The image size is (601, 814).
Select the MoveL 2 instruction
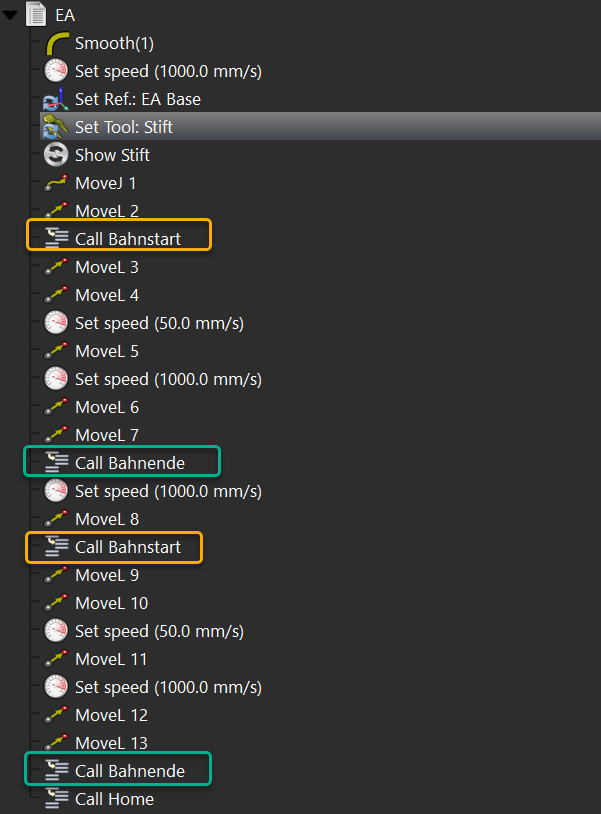(106, 212)
